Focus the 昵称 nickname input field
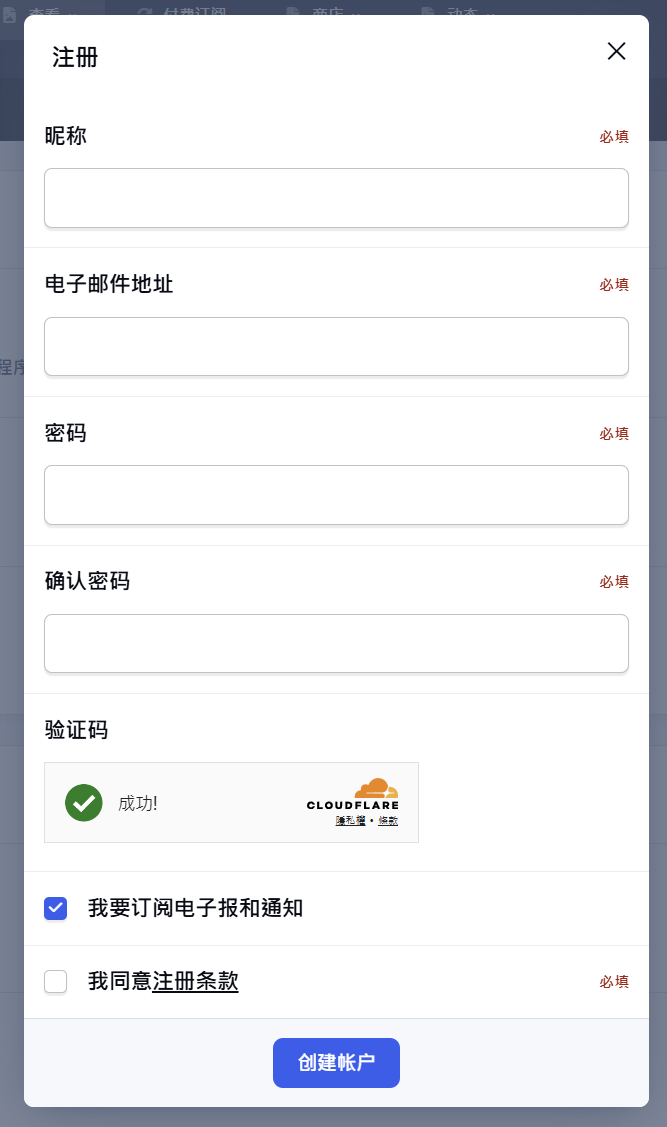667x1127 pixels. (336, 198)
